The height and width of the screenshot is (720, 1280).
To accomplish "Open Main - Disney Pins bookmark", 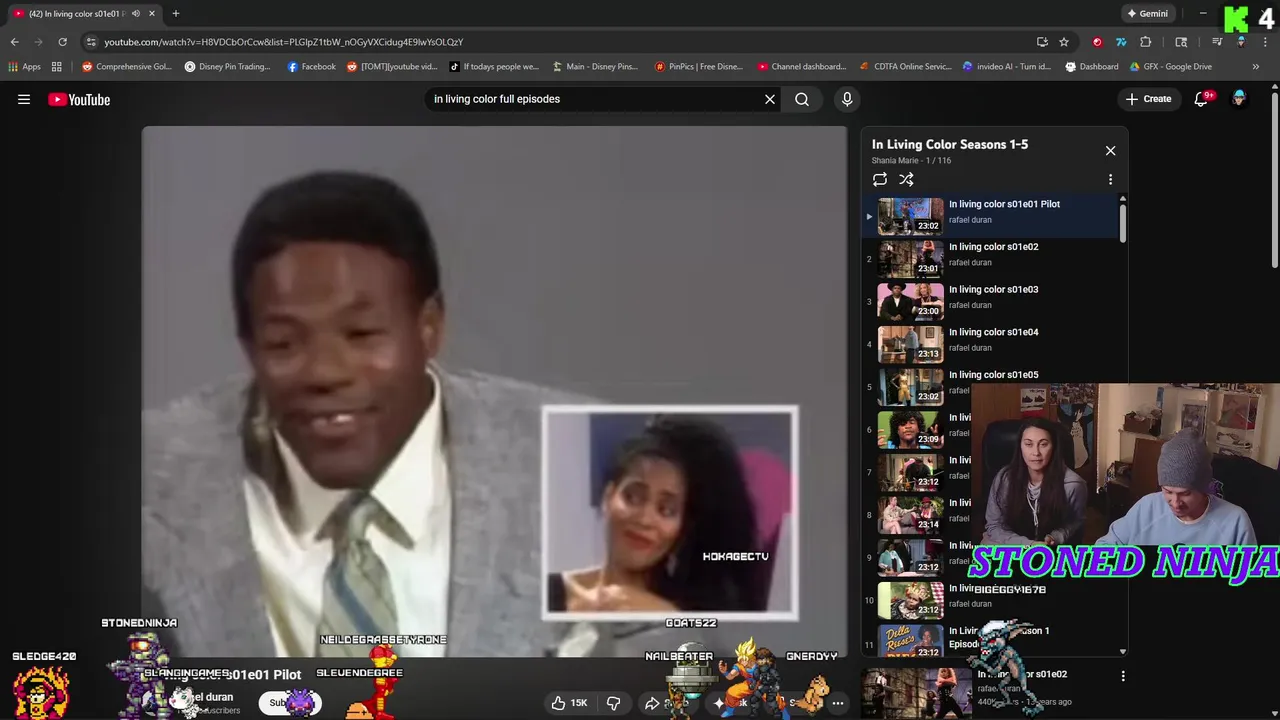I will coord(595,67).
